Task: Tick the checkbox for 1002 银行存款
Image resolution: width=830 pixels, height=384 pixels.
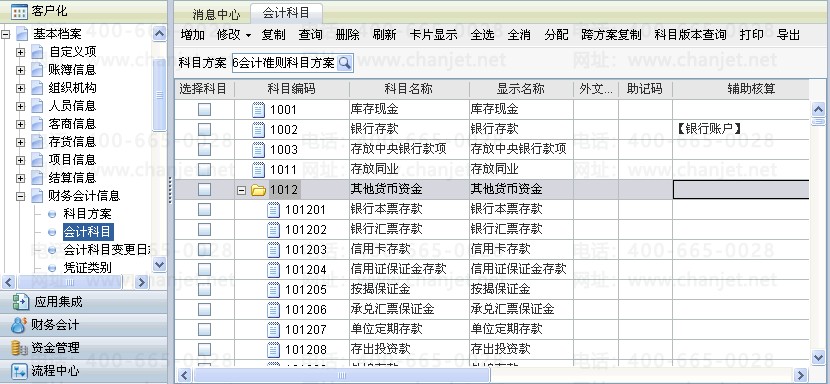Action: point(204,130)
